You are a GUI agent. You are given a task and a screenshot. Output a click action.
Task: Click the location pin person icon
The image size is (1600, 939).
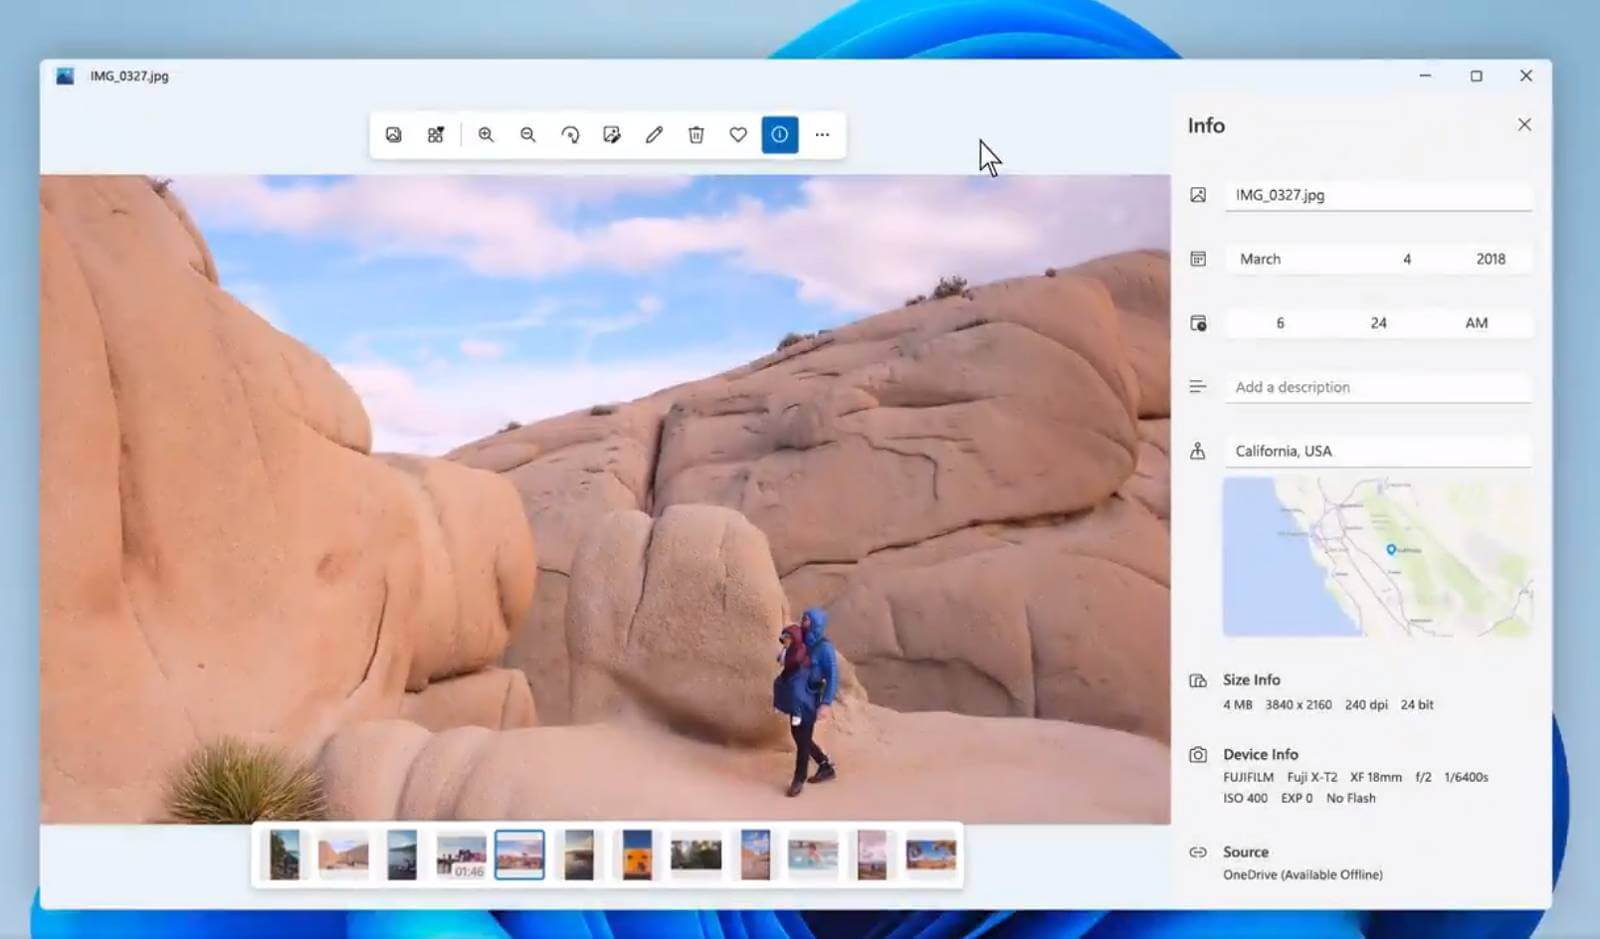1198,451
